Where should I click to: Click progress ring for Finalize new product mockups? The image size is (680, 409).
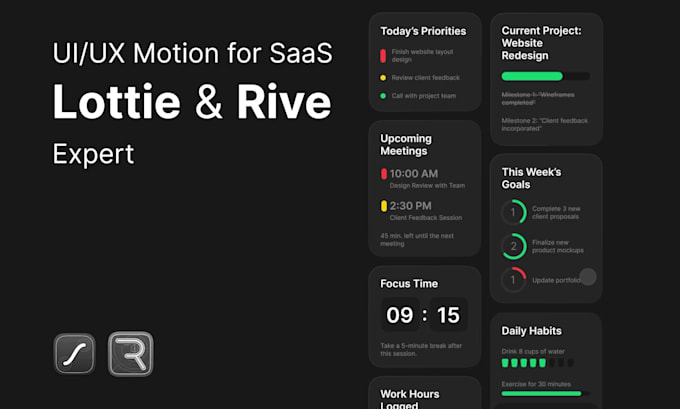[x=514, y=246]
